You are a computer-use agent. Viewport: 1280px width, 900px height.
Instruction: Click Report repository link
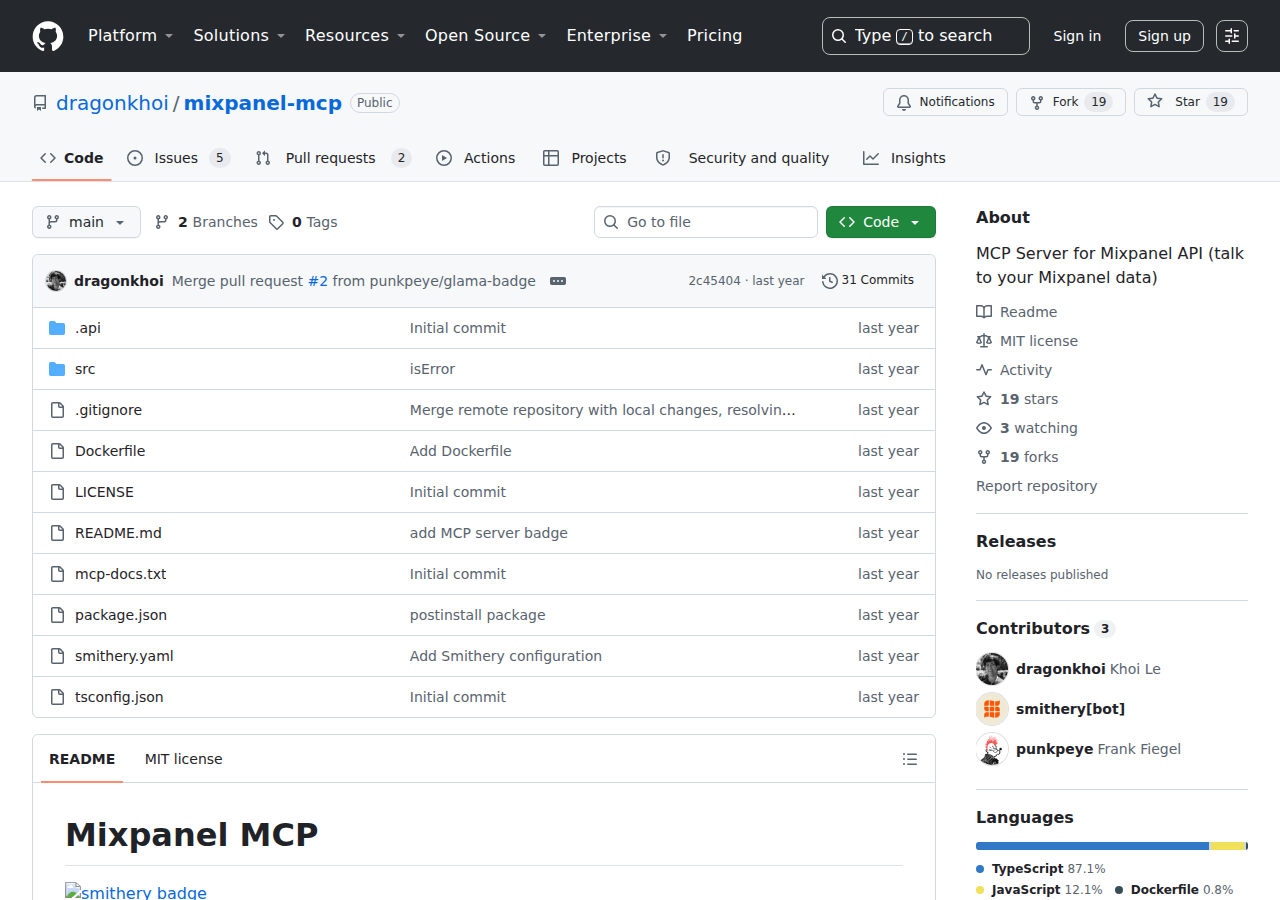pos(1036,486)
